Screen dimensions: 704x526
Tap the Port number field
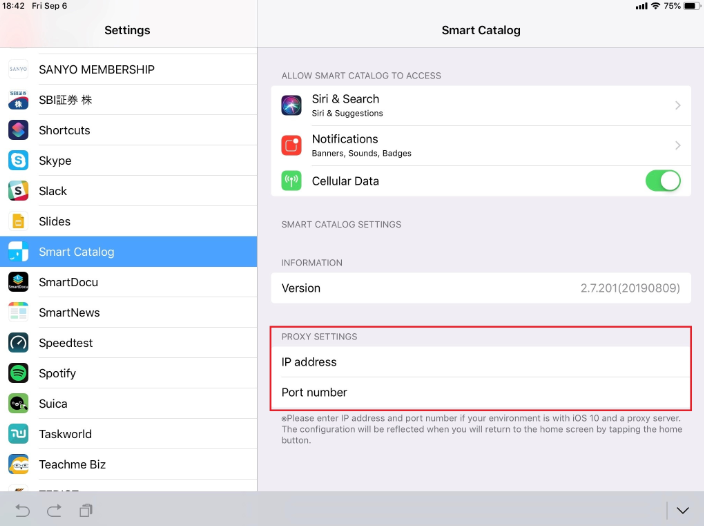pyautogui.click(x=480, y=392)
